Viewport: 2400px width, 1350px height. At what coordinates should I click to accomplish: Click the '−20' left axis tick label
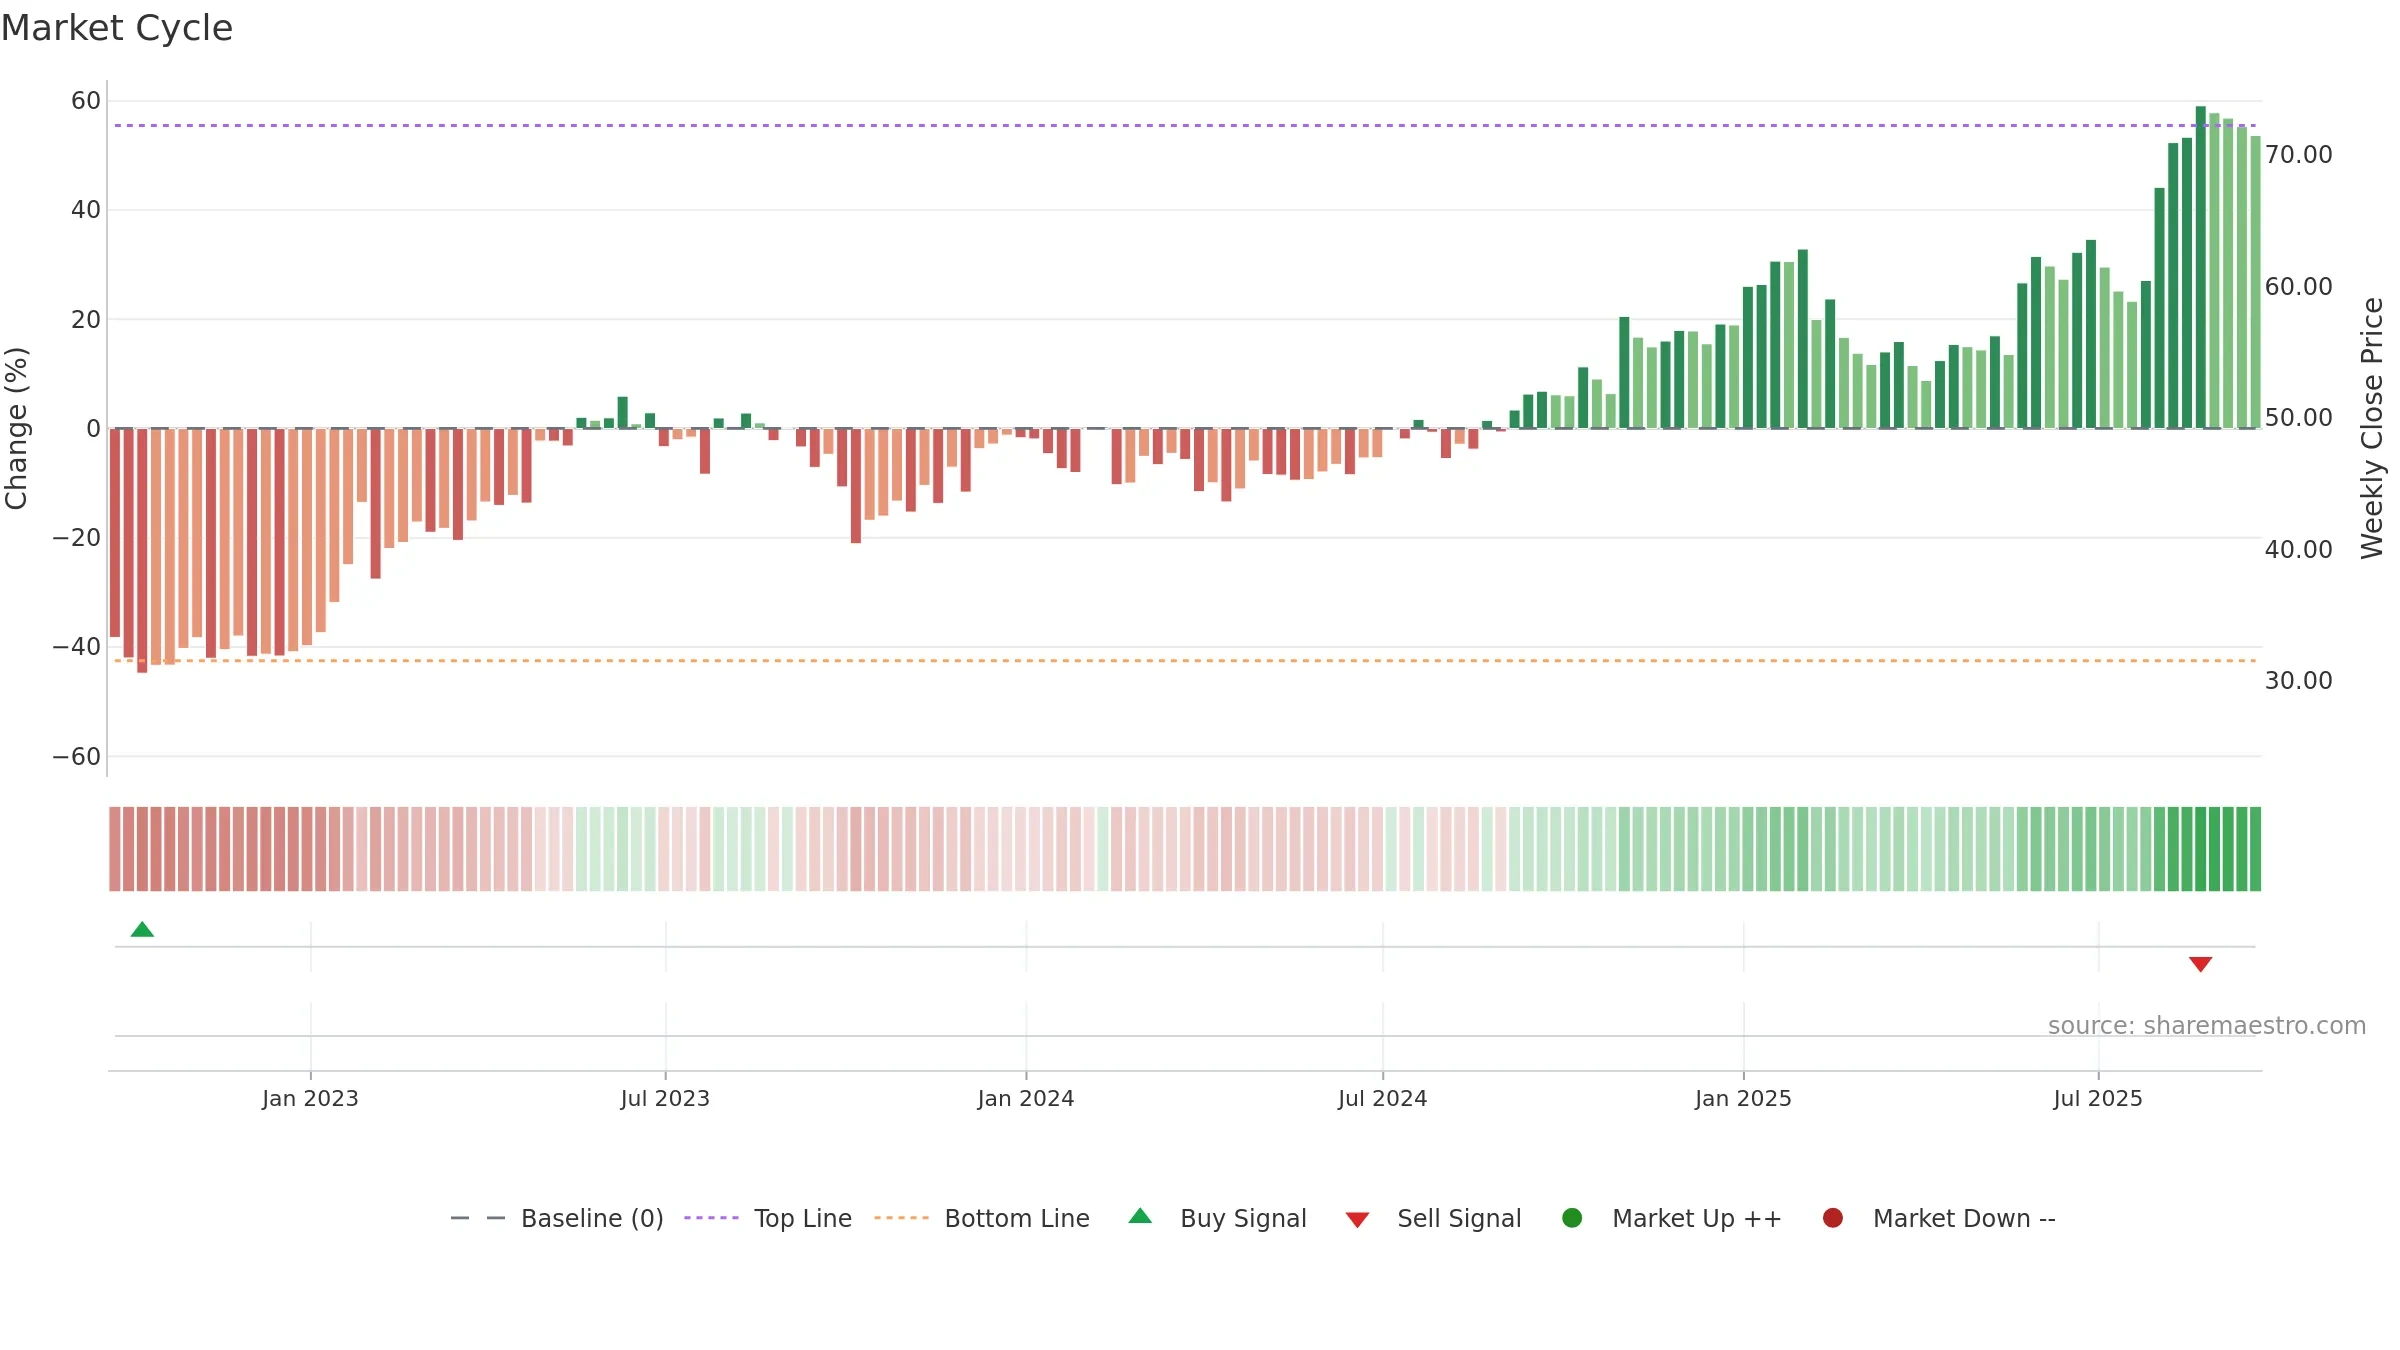(x=77, y=538)
